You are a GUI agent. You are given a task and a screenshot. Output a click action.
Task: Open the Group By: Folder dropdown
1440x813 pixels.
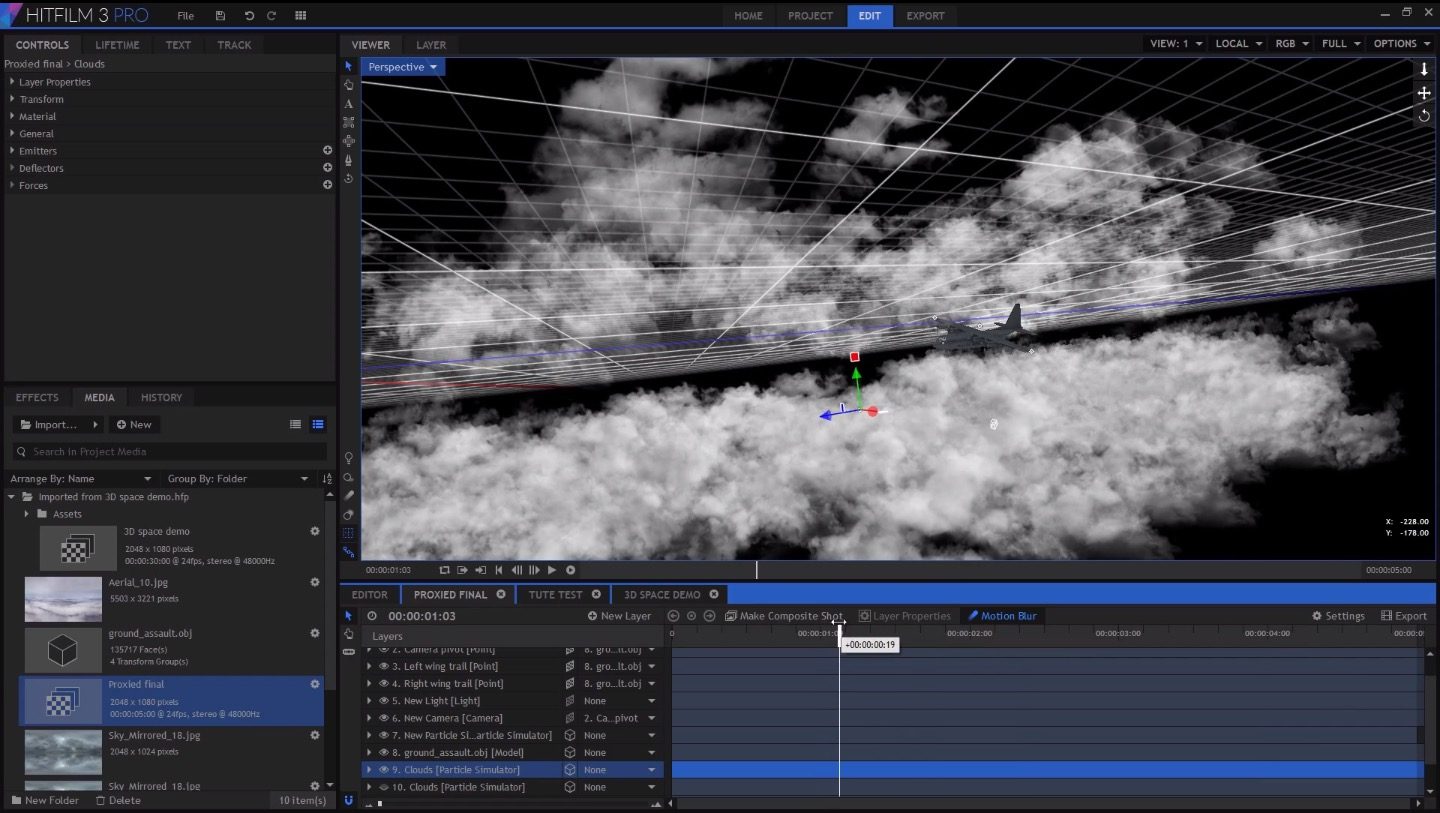tap(238, 479)
